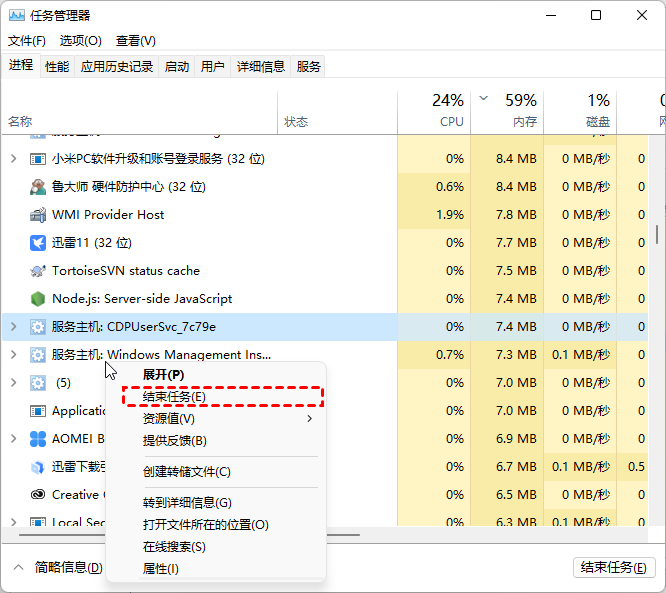This screenshot has height=593, width=666.
Task: Click the gear icon of the (5) row
Action: (x=38, y=383)
